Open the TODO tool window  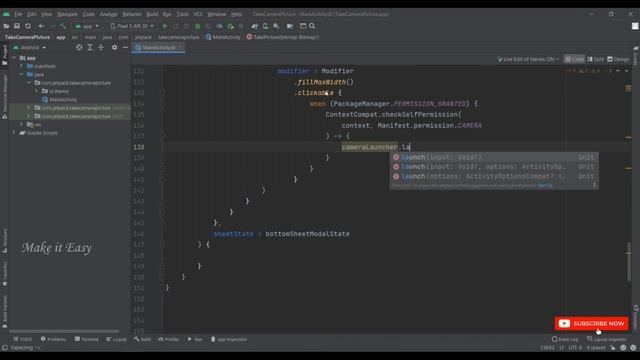[x=22, y=339]
